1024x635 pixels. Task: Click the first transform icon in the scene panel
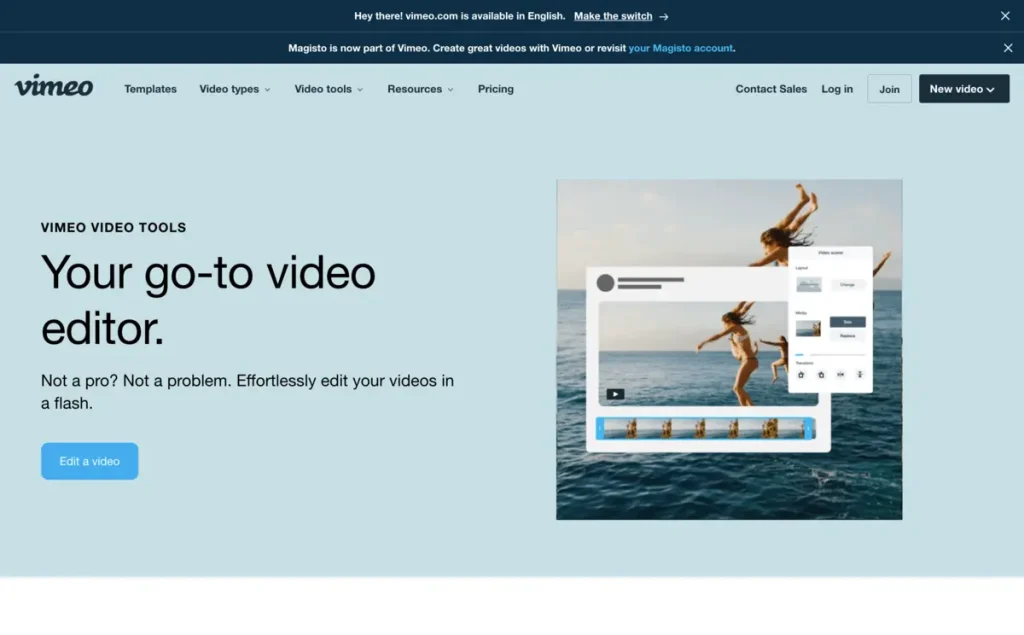(801, 374)
